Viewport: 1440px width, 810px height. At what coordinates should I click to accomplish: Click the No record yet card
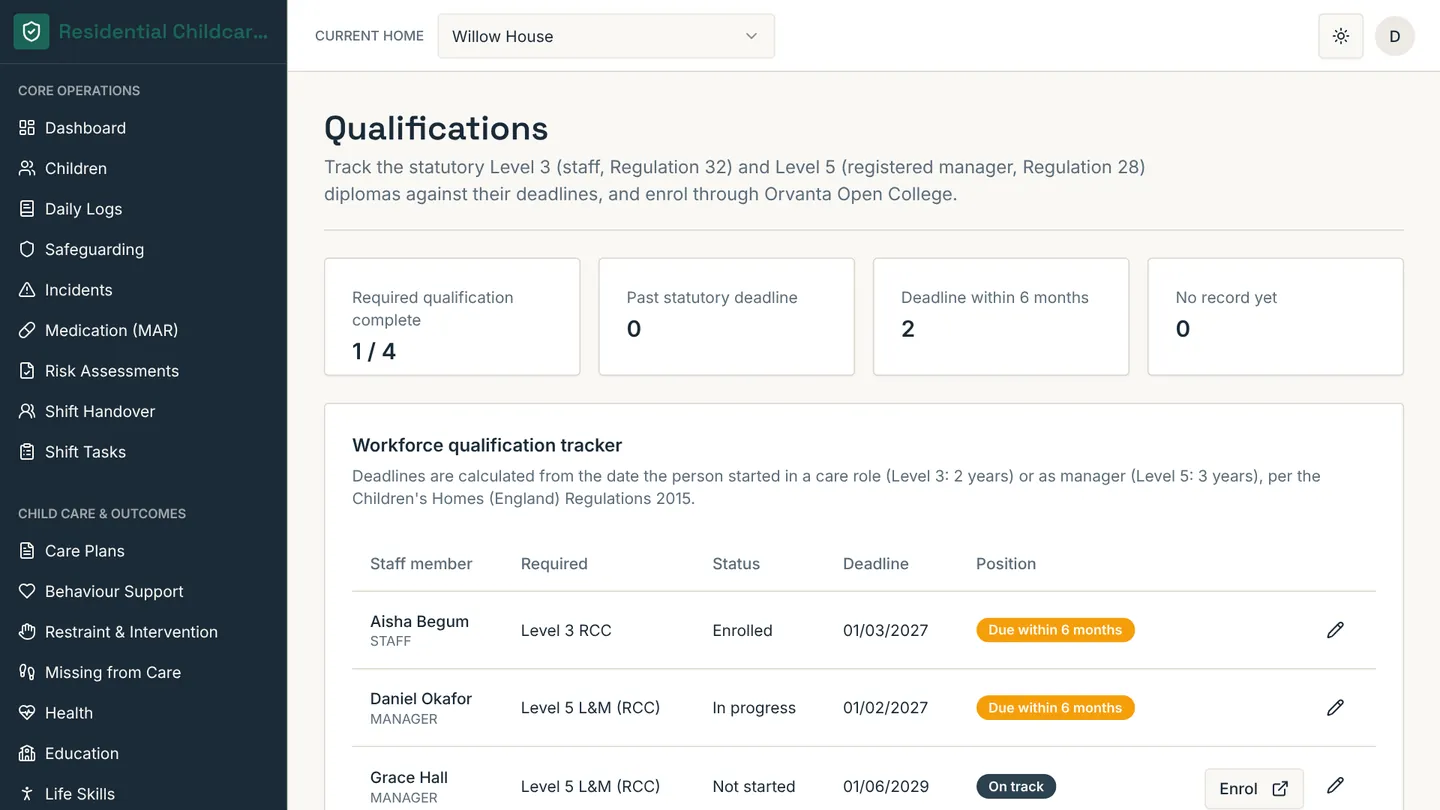click(1276, 317)
